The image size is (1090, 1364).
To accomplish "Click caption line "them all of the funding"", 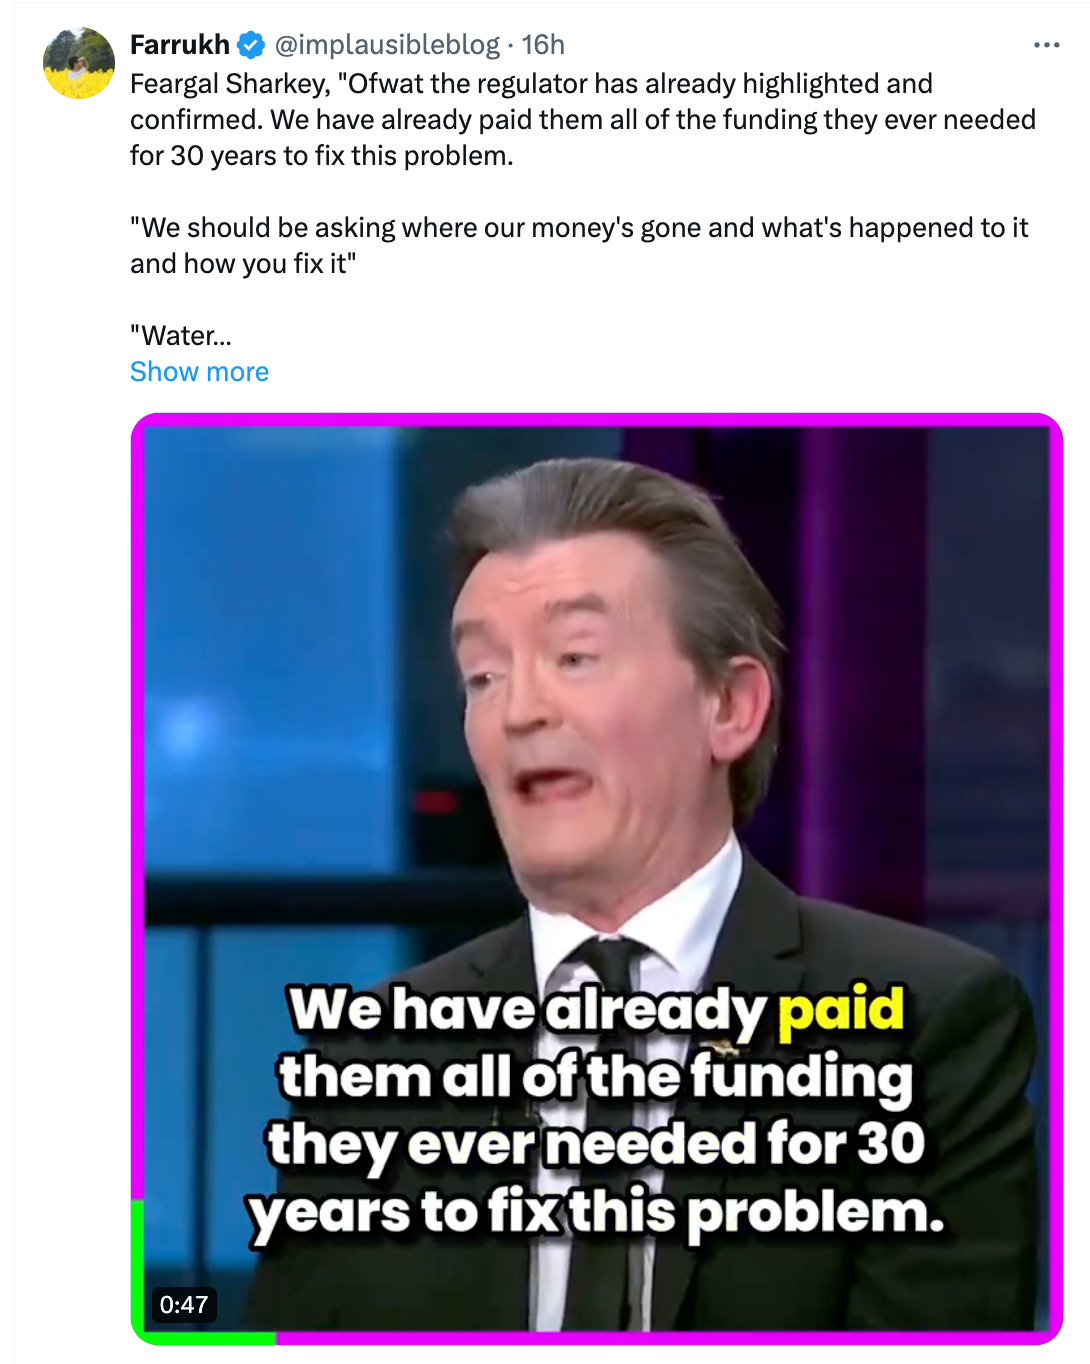I will (x=596, y=1076).
